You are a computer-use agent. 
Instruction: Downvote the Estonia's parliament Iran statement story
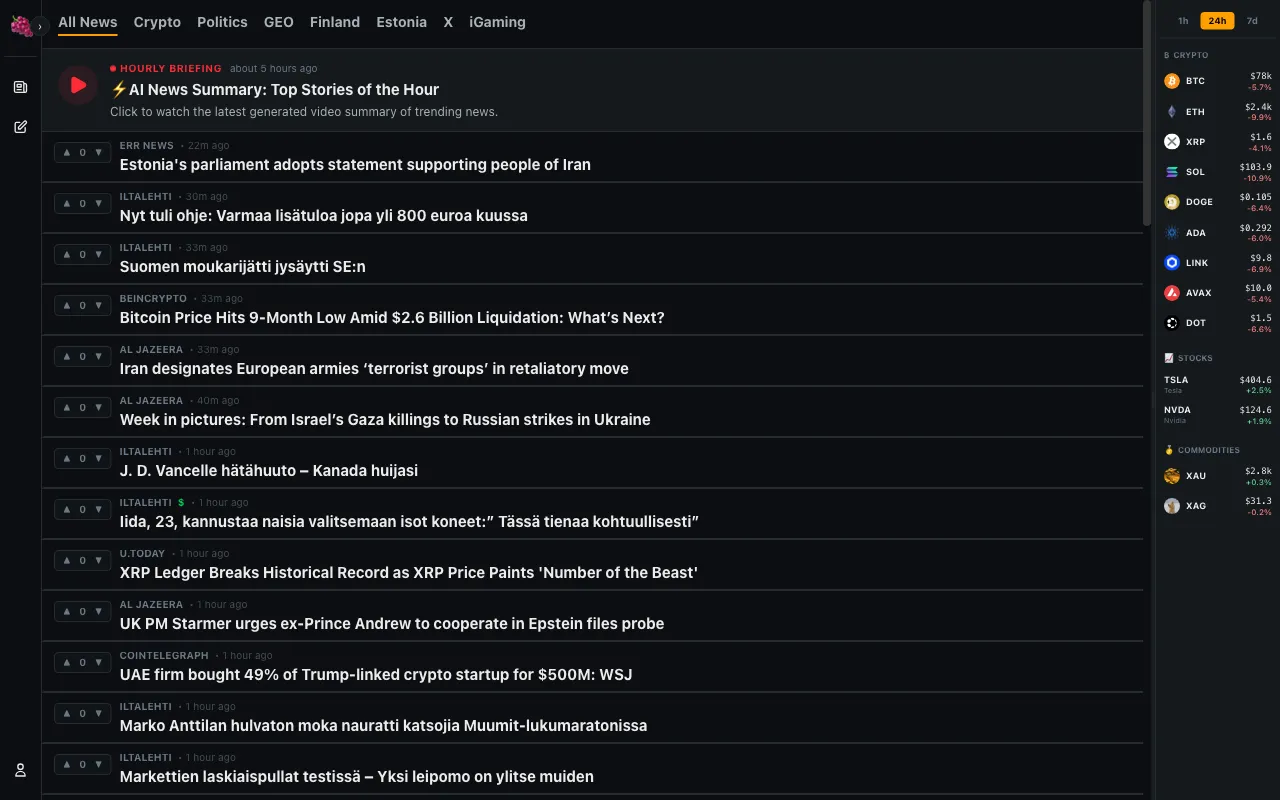(98, 153)
